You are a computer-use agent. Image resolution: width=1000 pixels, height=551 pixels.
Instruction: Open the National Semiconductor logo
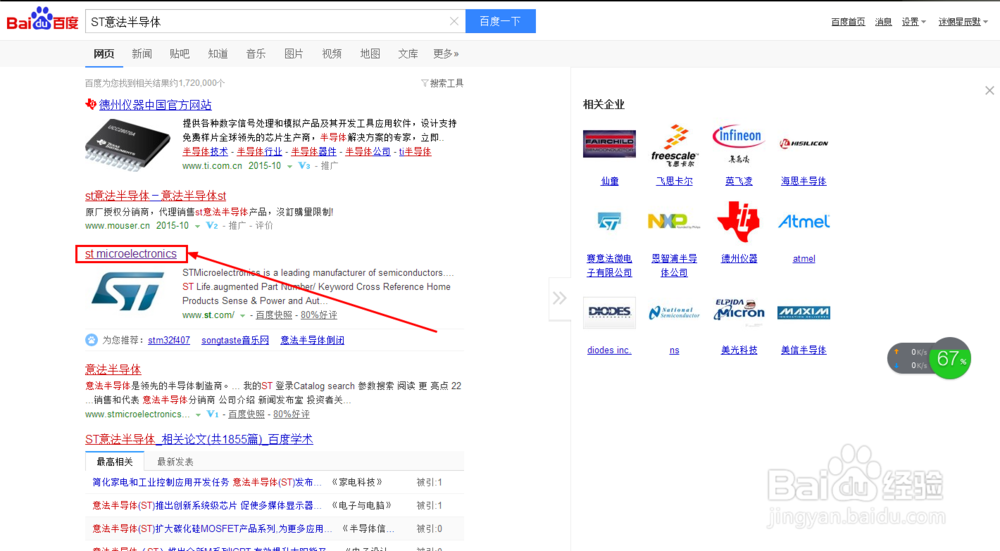point(674,312)
